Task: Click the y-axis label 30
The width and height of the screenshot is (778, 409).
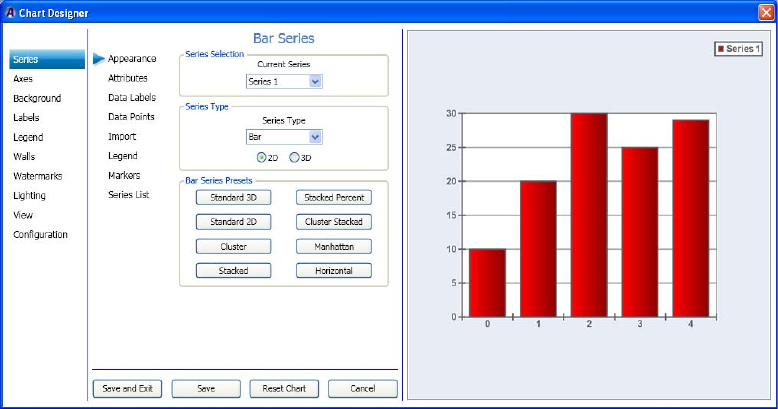Action: (x=451, y=114)
